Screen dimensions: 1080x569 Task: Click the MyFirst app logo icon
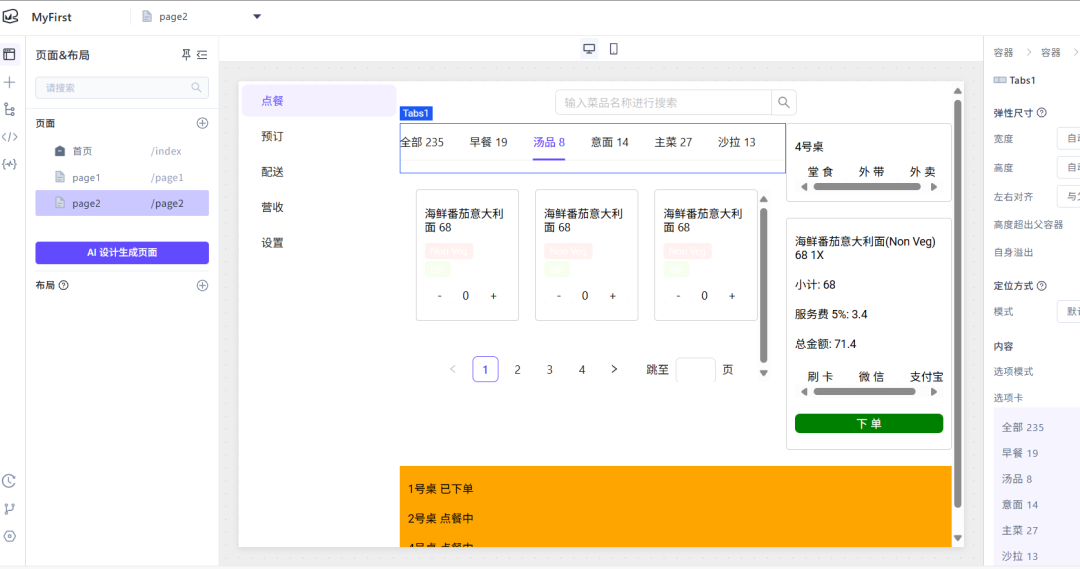pos(10,17)
